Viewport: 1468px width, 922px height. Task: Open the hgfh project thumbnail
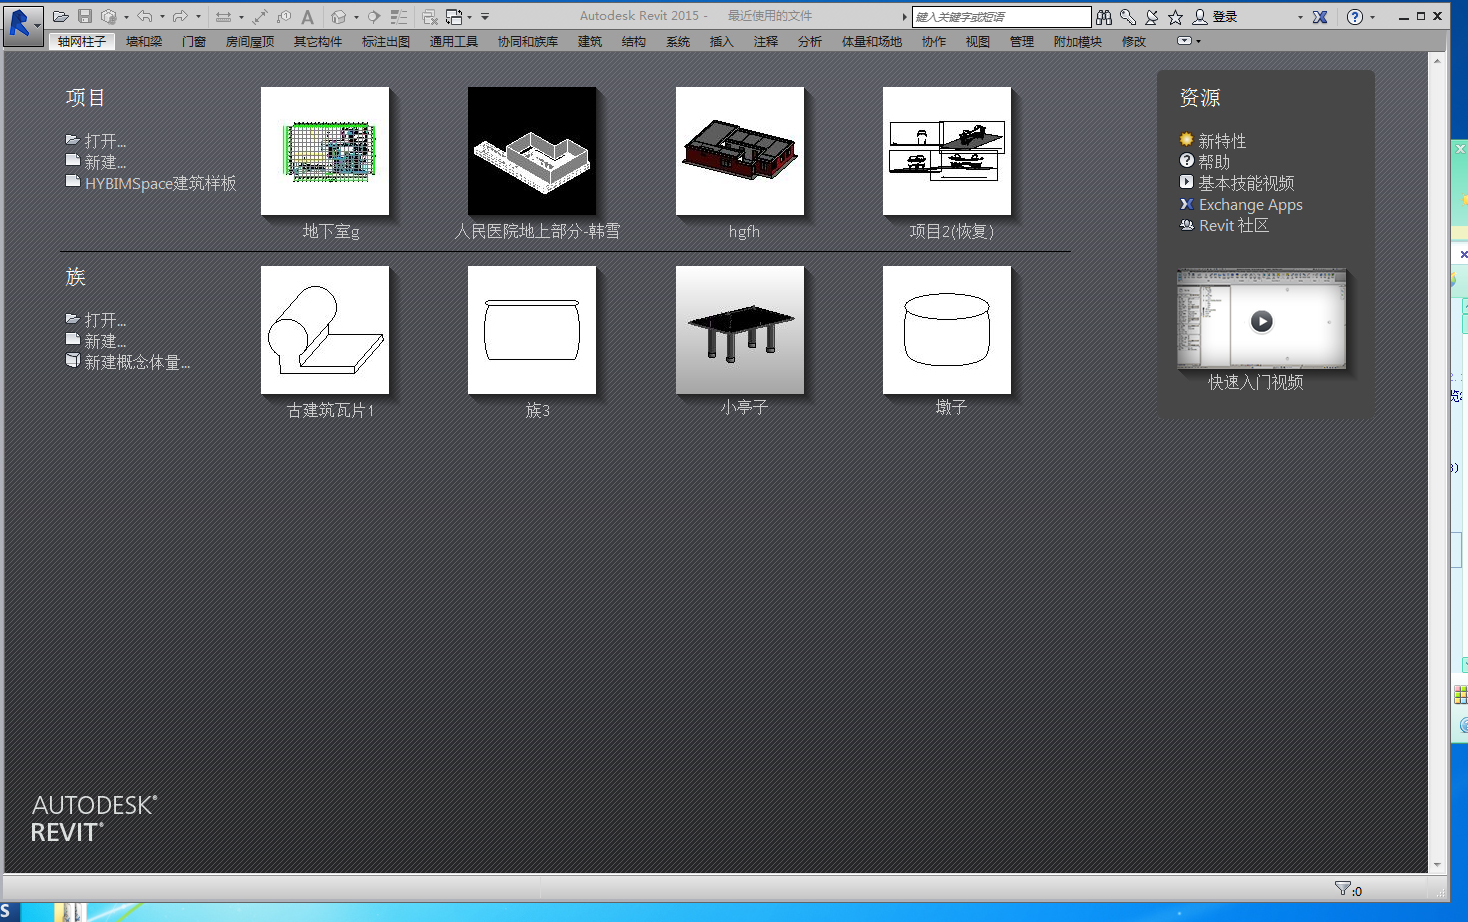click(740, 151)
